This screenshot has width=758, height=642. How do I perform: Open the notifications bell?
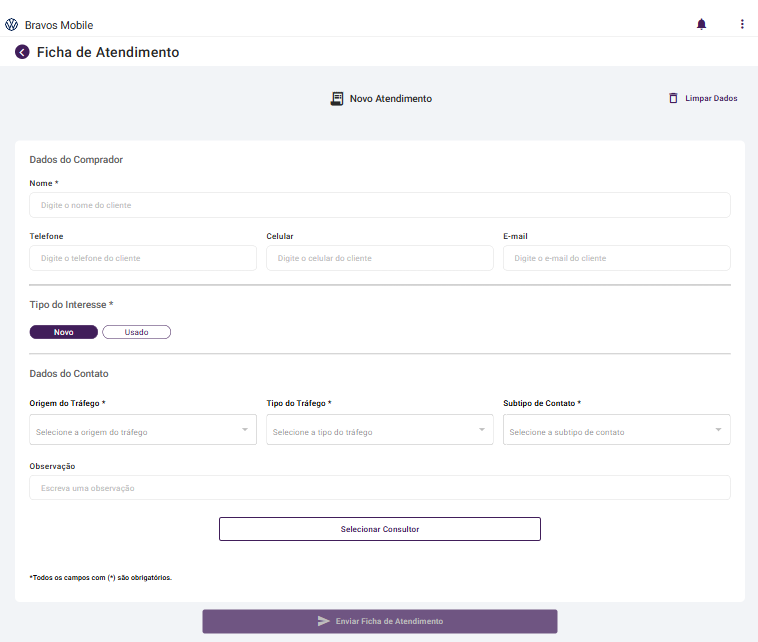(x=701, y=24)
